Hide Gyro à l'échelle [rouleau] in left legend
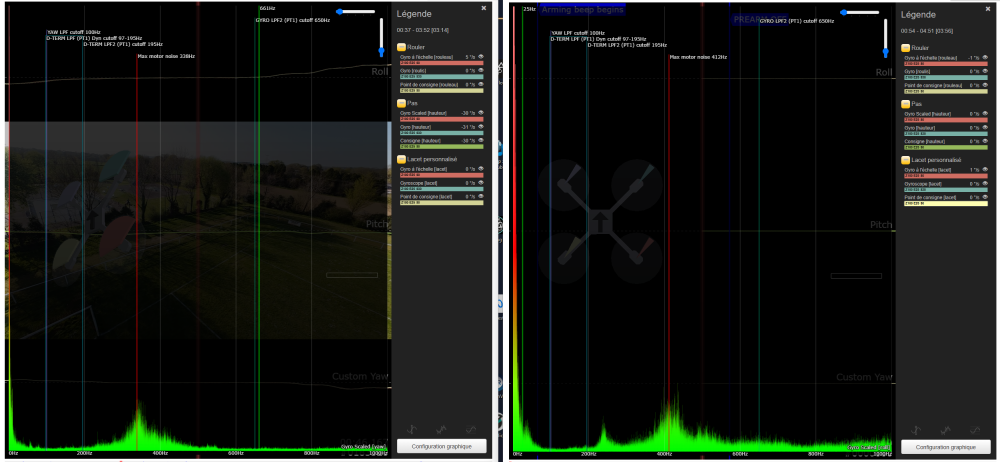The image size is (1000, 462). point(481,57)
